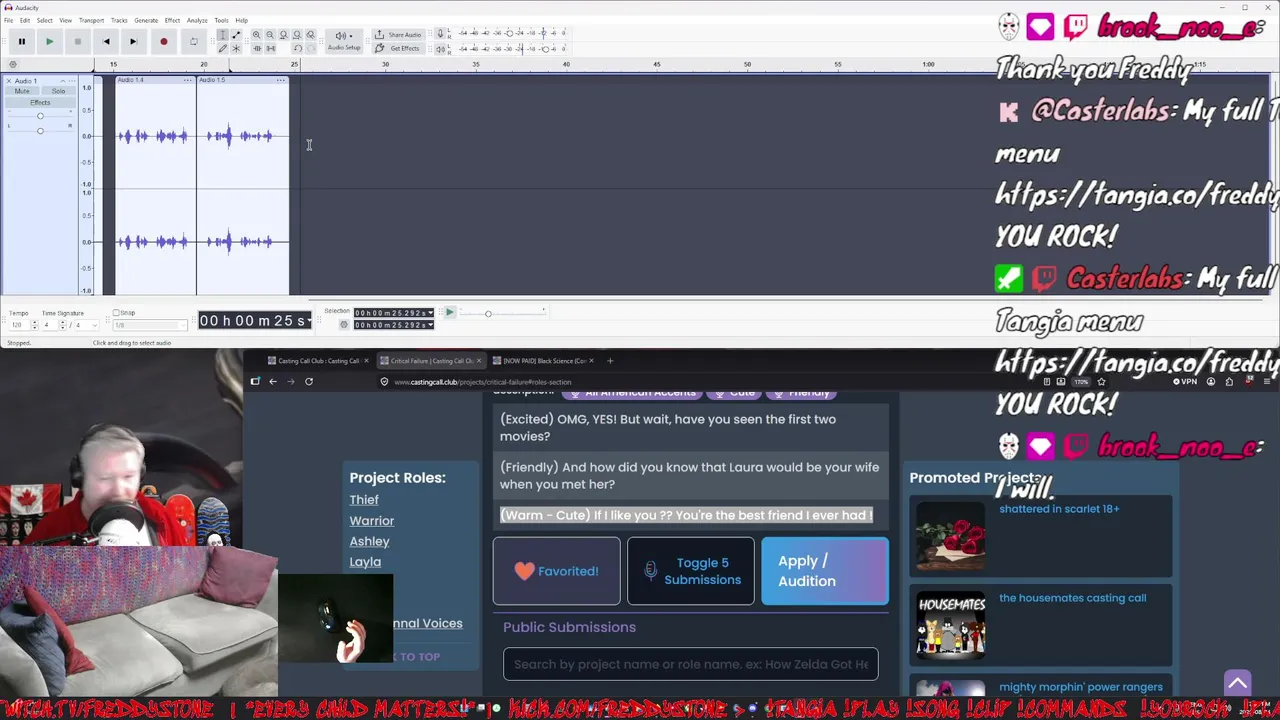
Task: Open selection end time format dropdown
Action: pyautogui.click(x=431, y=325)
